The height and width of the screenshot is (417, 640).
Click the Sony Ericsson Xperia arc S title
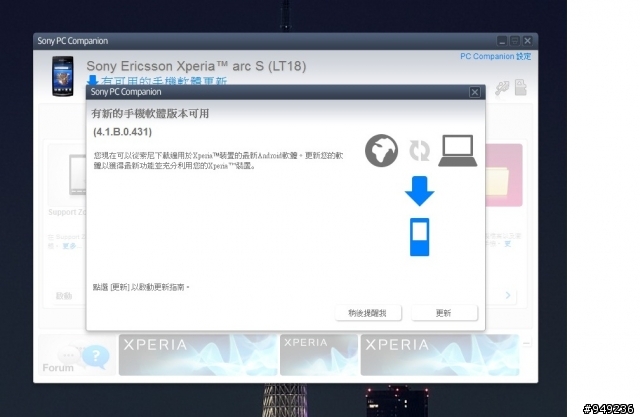[196, 66]
